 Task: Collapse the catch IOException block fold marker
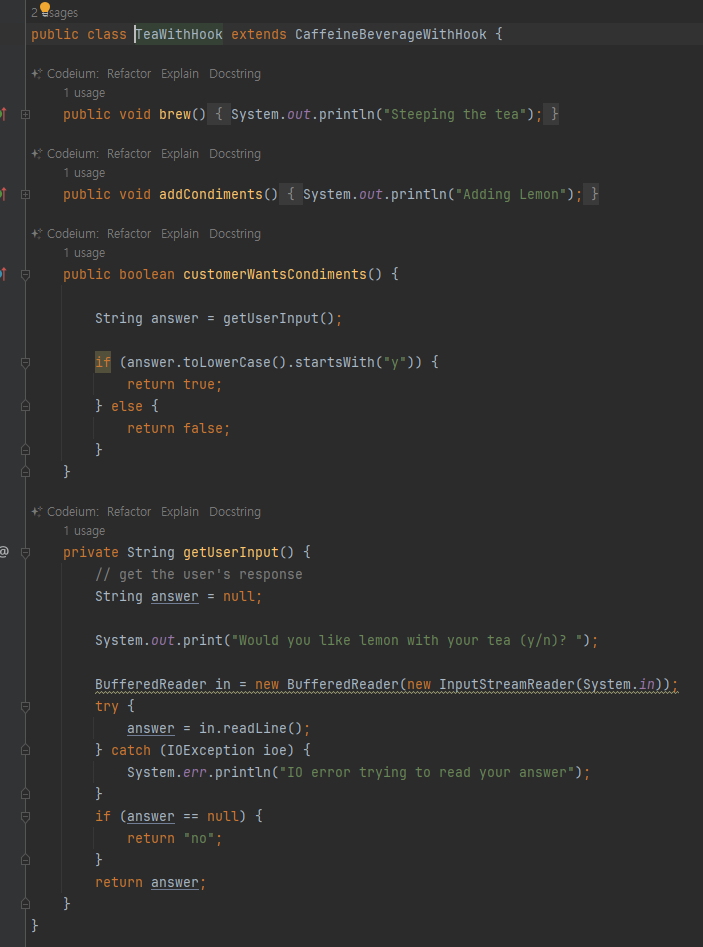25,750
